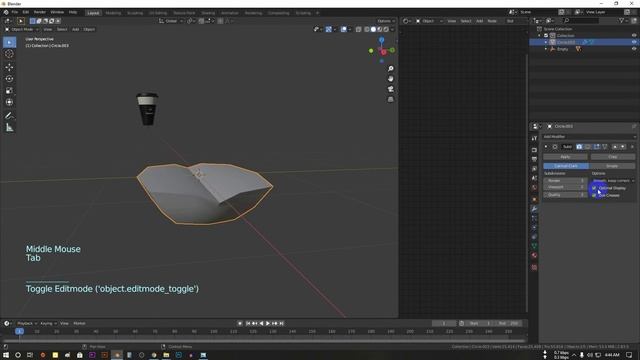Open the File menu
The height and width of the screenshot is (360, 640).
point(15,12)
